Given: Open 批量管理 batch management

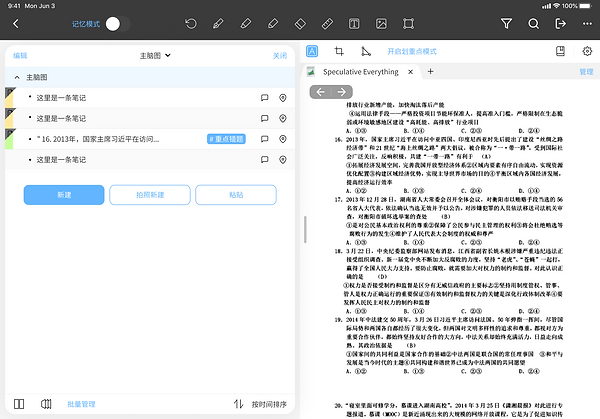Looking at the screenshot, I should click(81, 404).
